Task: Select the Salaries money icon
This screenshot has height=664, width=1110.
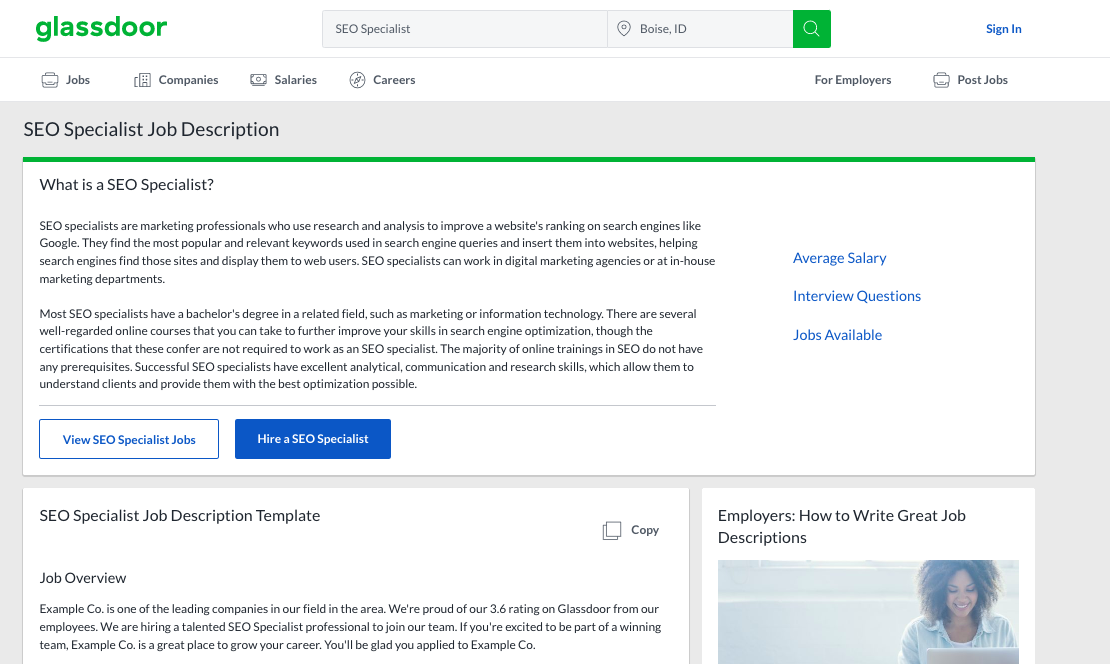Action: pyautogui.click(x=258, y=79)
